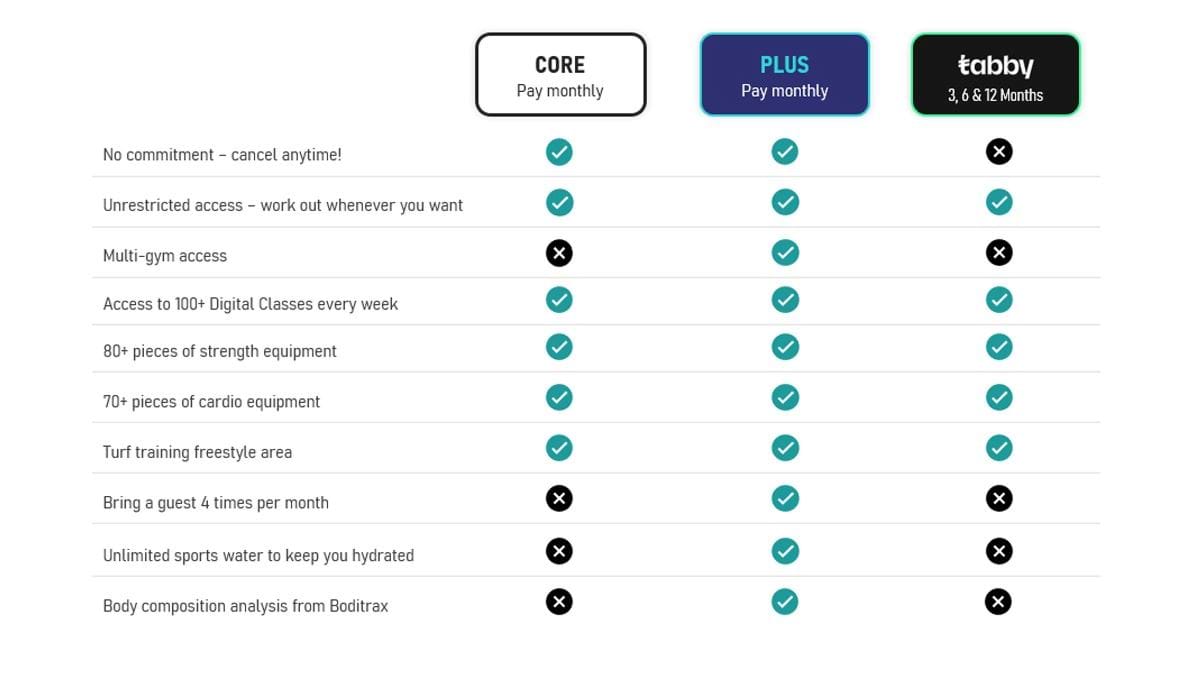The height and width of the screenshot is (680, 1191).
Task: Click tabby X icon for Boditrax analysis
Action: click(x=998, y=601)
